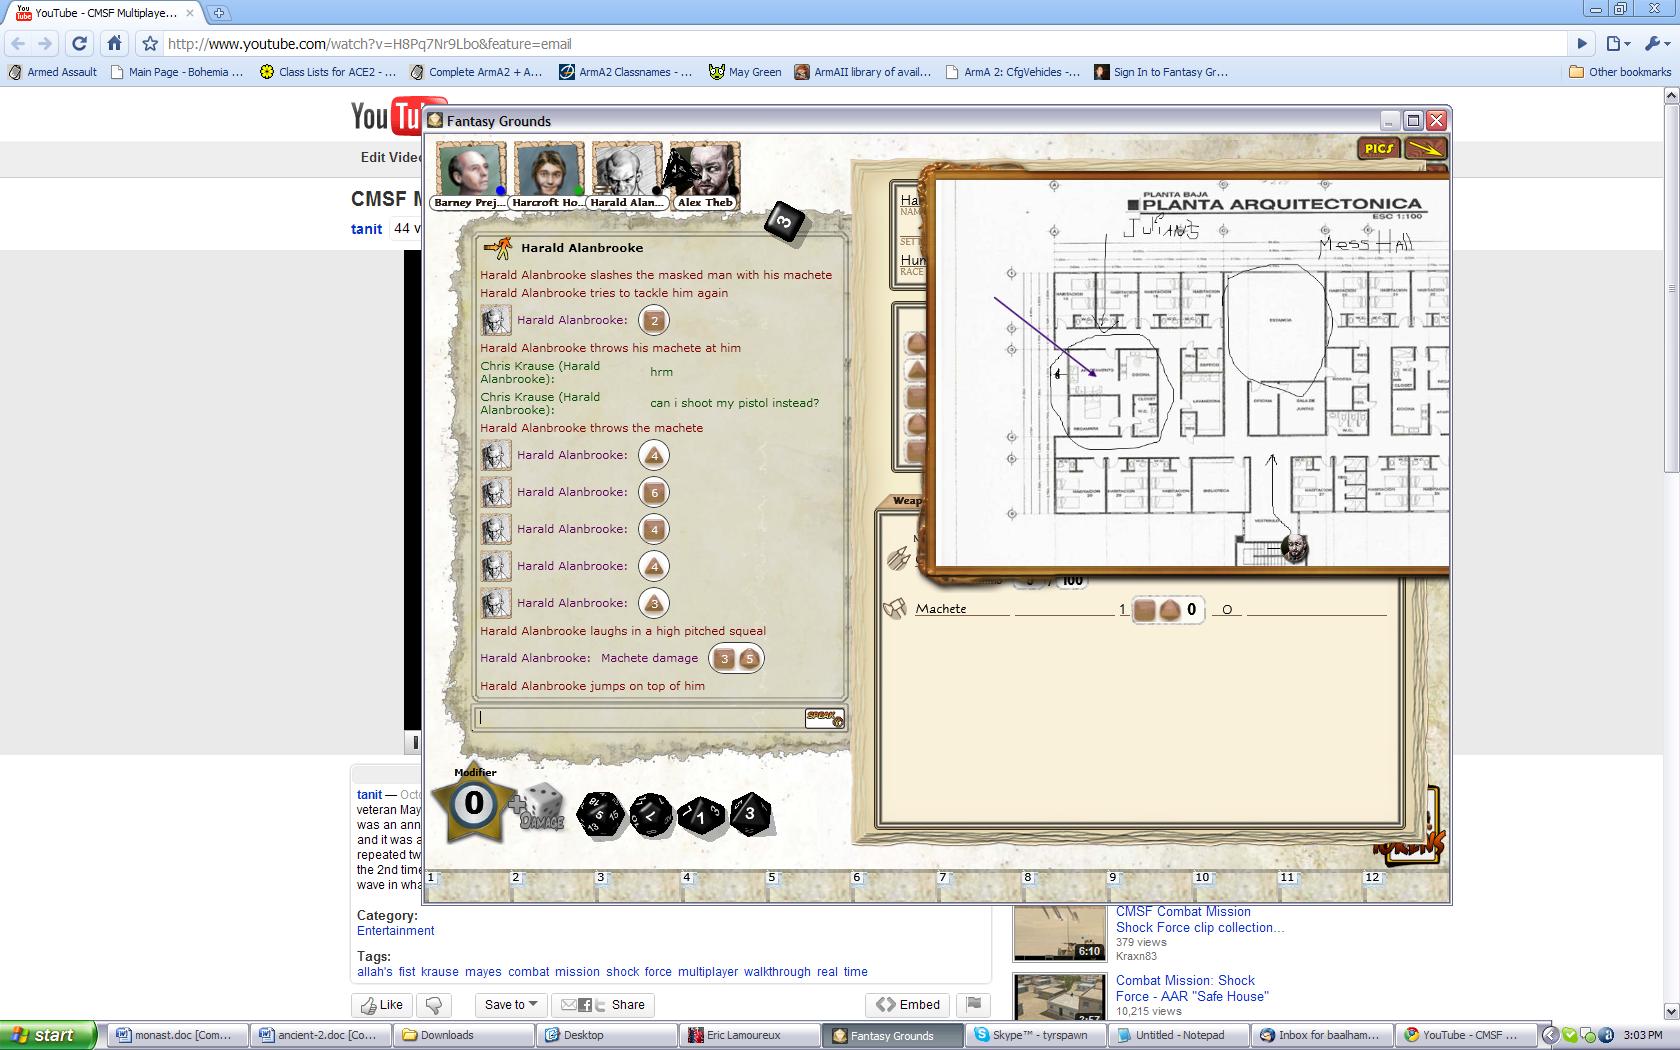1680x1050 pixels.
Task: Click the speak mode icon in chat
Action: click(x=824, y=718)
